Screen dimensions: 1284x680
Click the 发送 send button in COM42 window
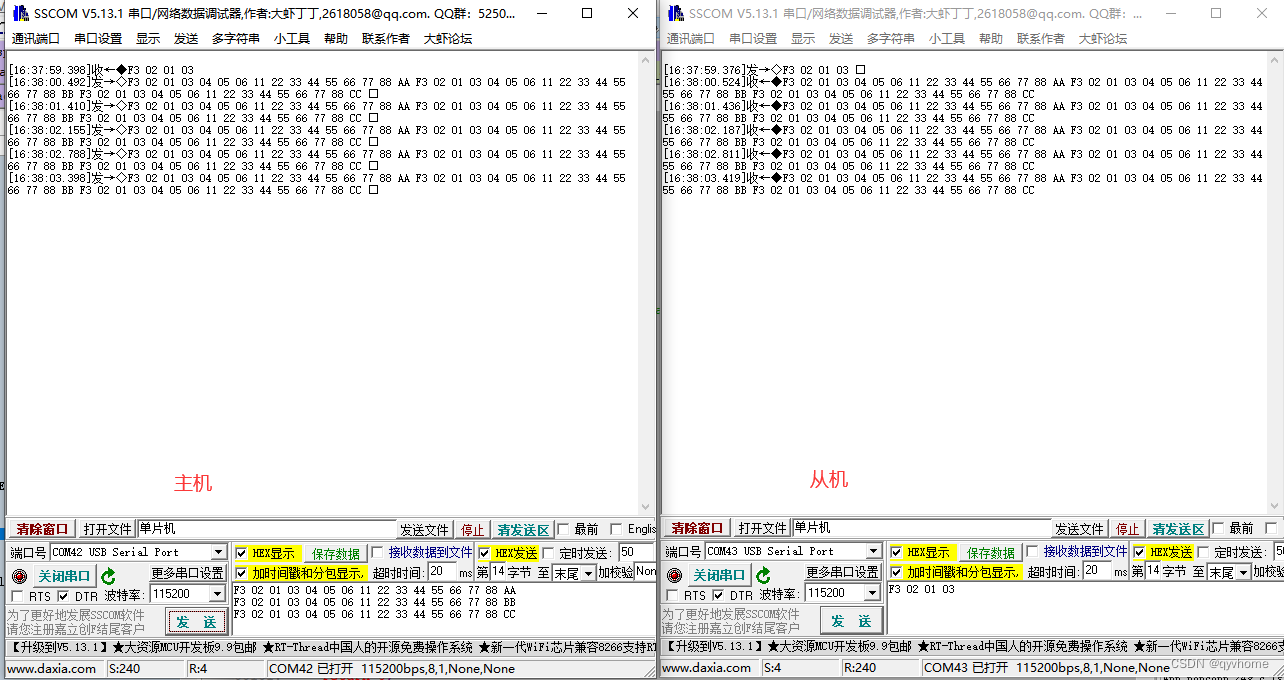coord(196,622)
